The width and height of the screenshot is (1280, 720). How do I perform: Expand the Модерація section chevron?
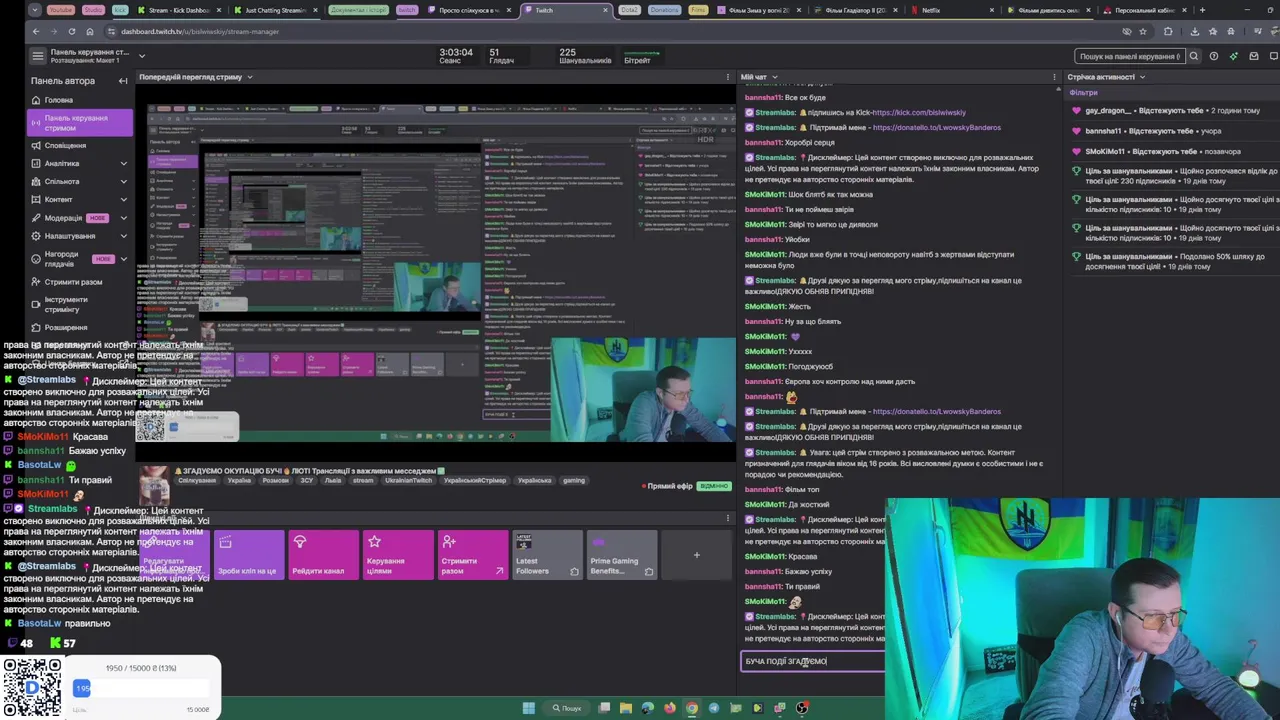pyautogui.click(x=124, y=217)
